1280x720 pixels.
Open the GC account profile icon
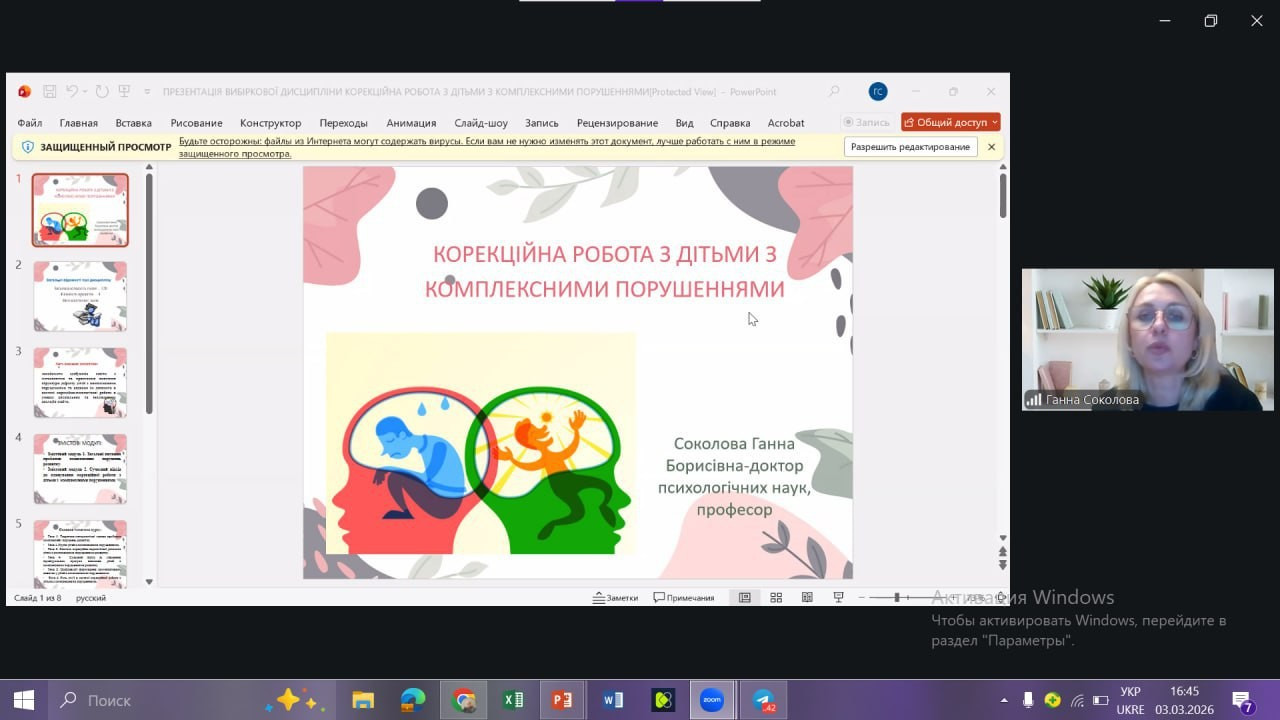[878, 92]
